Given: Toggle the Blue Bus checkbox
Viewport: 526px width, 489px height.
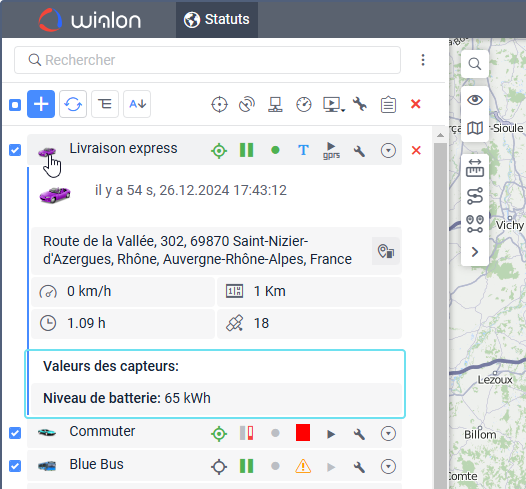Looking at the screenshot, I should click(x=15, y=466).
